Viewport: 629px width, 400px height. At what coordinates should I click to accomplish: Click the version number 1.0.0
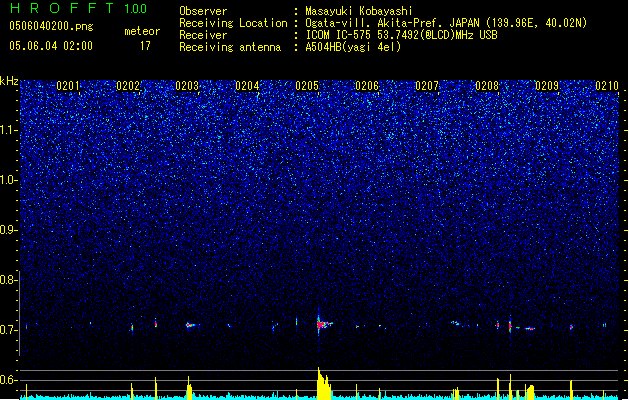pos(135,8)
